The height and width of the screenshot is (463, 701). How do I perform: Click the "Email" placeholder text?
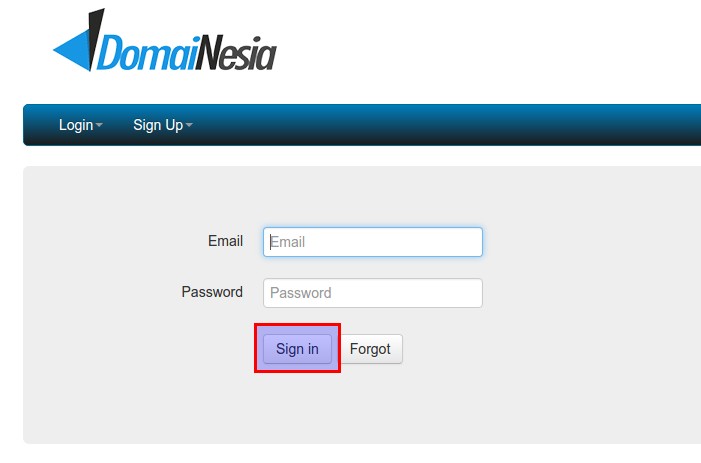(x=288, y=242)
